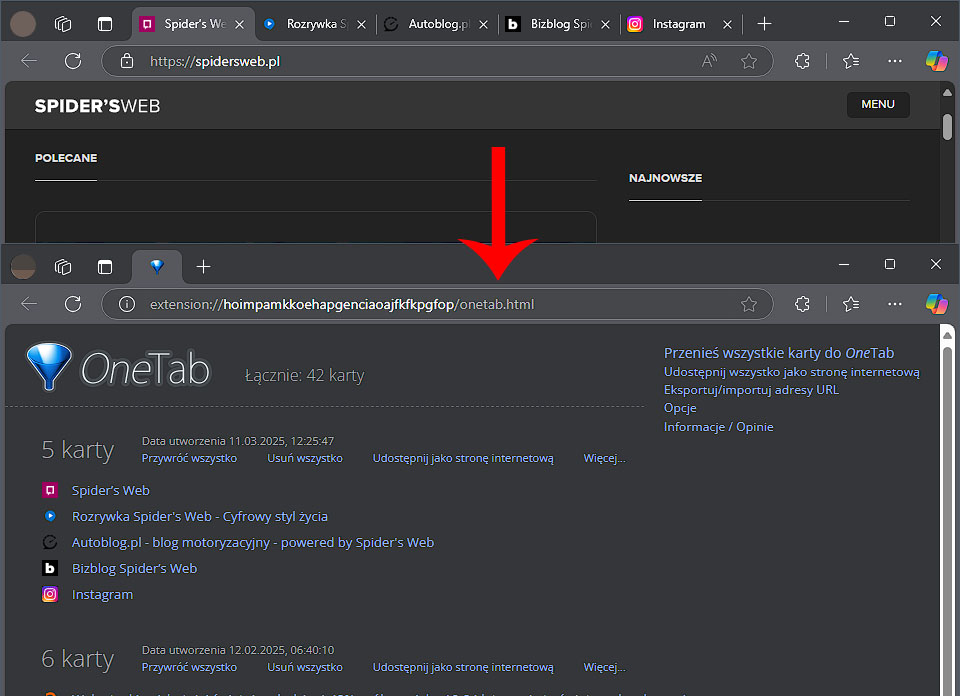This screenshot has height=696, width=960.
Task: Expand Więcej... for 6 karty group
Action: 604,667
